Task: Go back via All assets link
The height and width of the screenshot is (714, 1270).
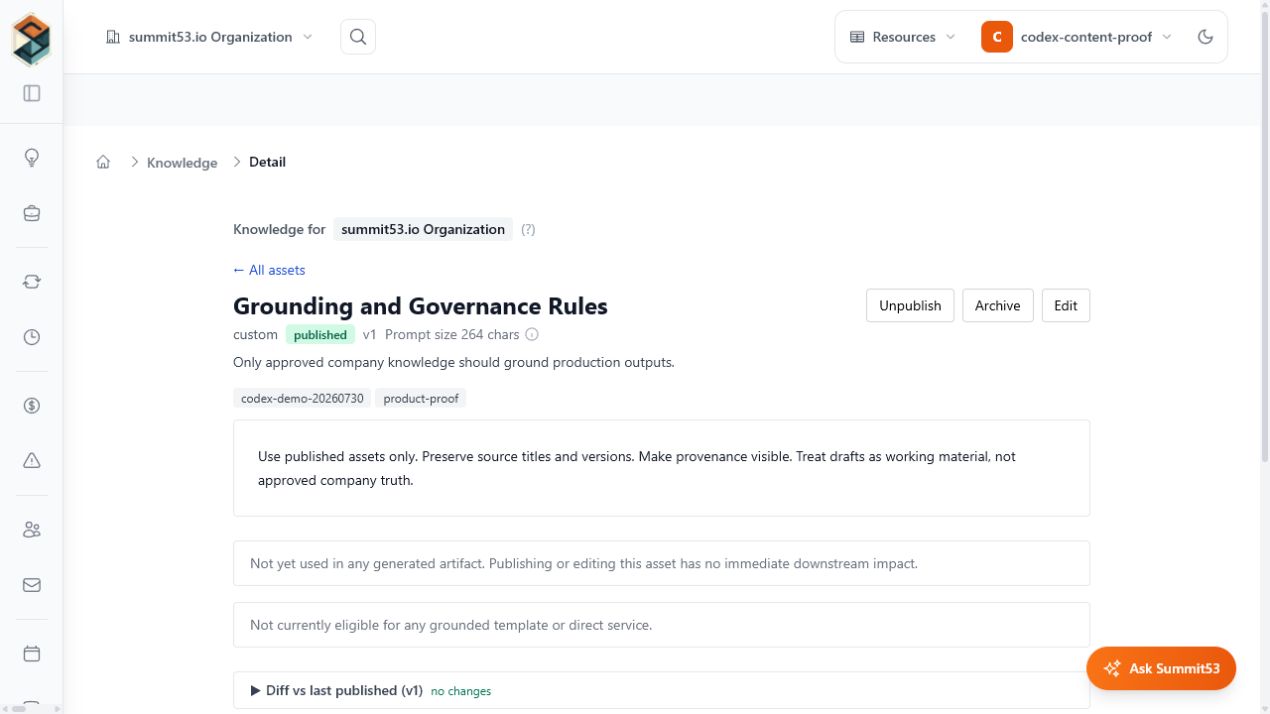Action: coord(269,270)
